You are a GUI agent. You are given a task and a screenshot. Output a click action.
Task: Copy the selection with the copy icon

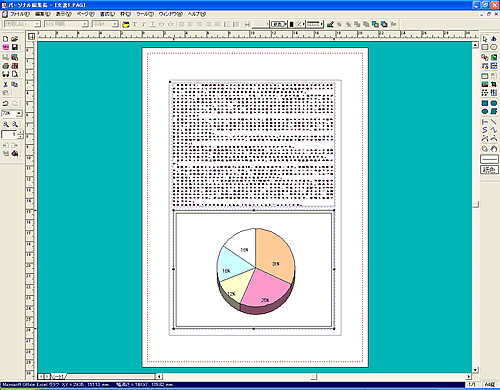(x=15, y=84)
